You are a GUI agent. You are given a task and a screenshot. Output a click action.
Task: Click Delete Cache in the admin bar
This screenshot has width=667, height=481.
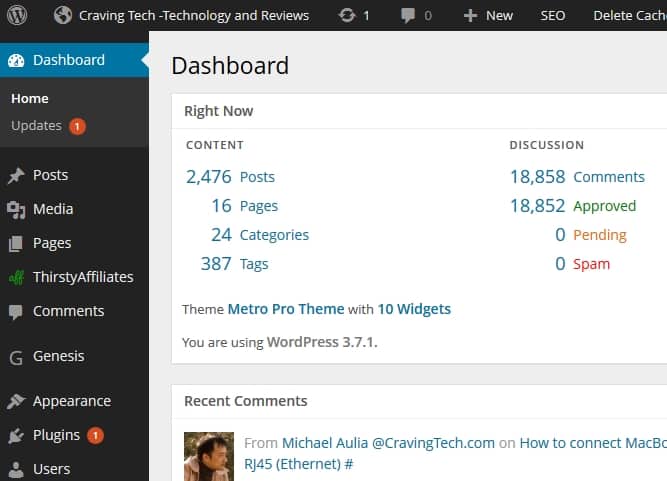pos(630,16)
